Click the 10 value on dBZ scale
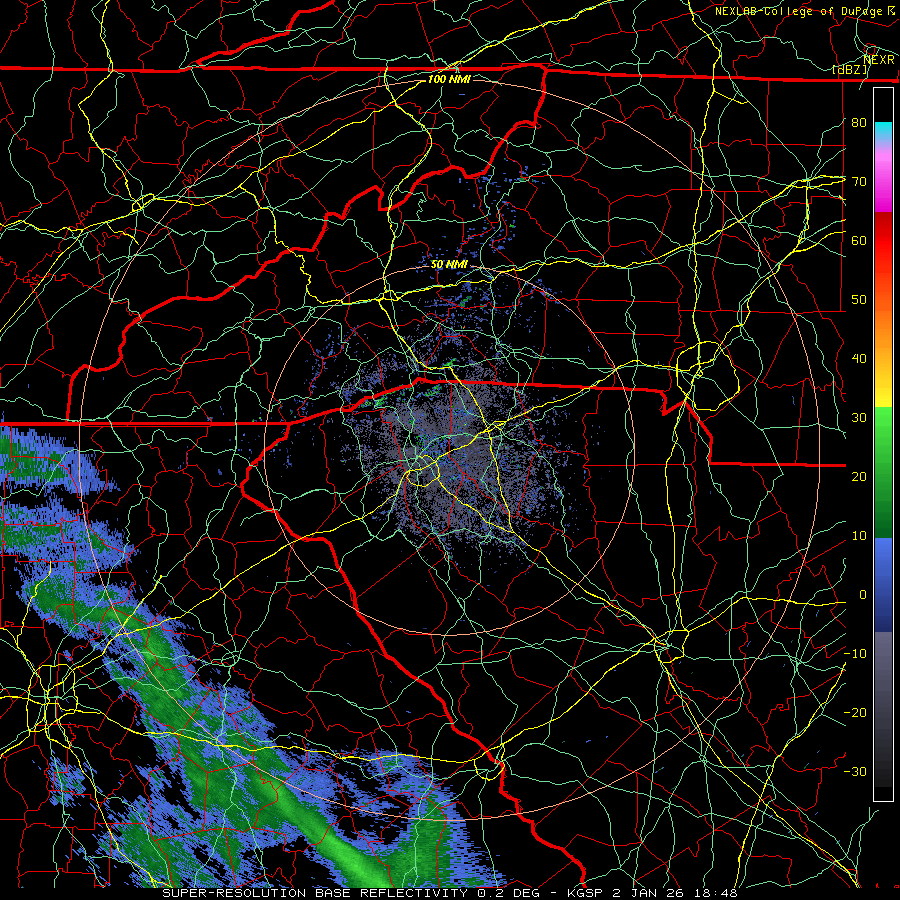The height and width of the screenshot is (900, 900). pos(859,536)
